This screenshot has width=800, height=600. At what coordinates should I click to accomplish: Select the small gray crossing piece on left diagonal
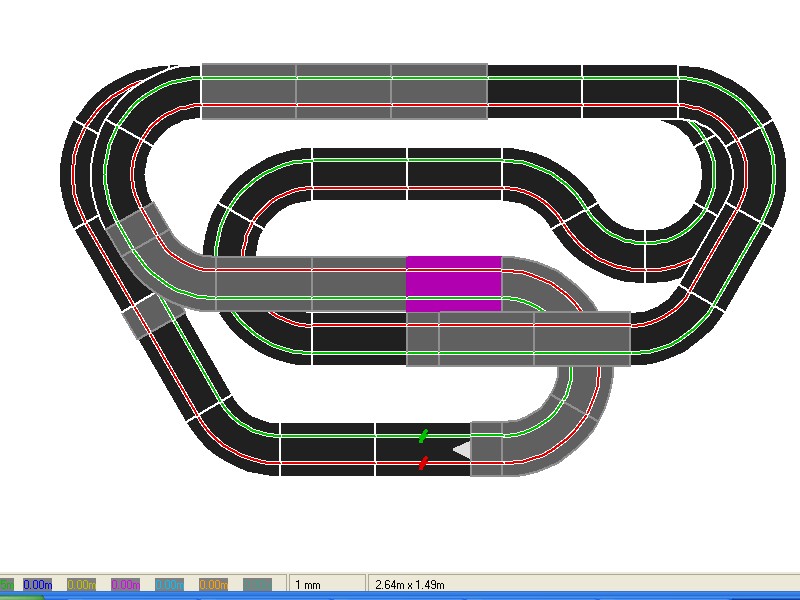152,315
